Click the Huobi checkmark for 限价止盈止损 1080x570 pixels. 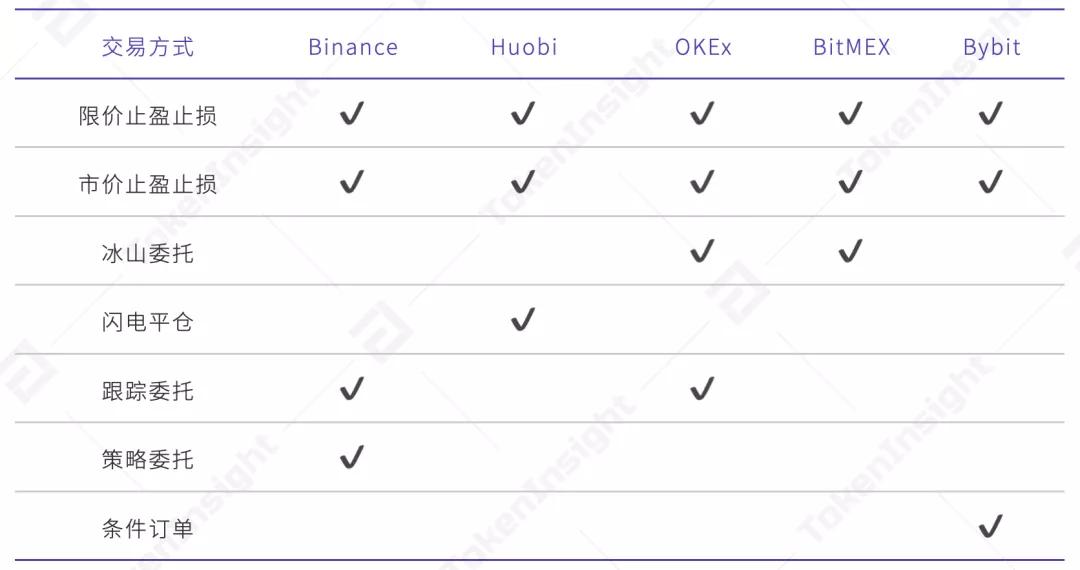522,115
